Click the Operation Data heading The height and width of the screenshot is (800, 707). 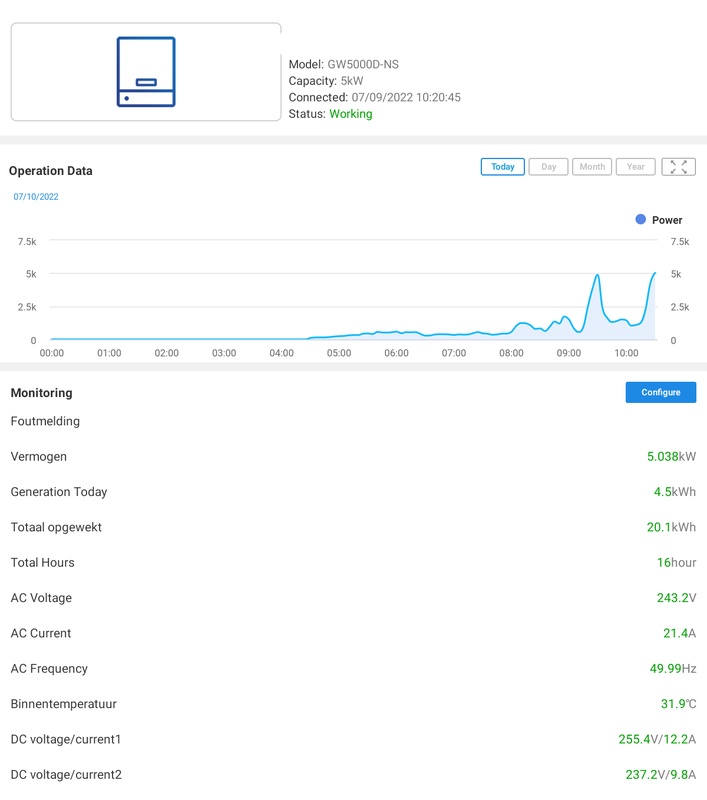click(x=51, y=171)
